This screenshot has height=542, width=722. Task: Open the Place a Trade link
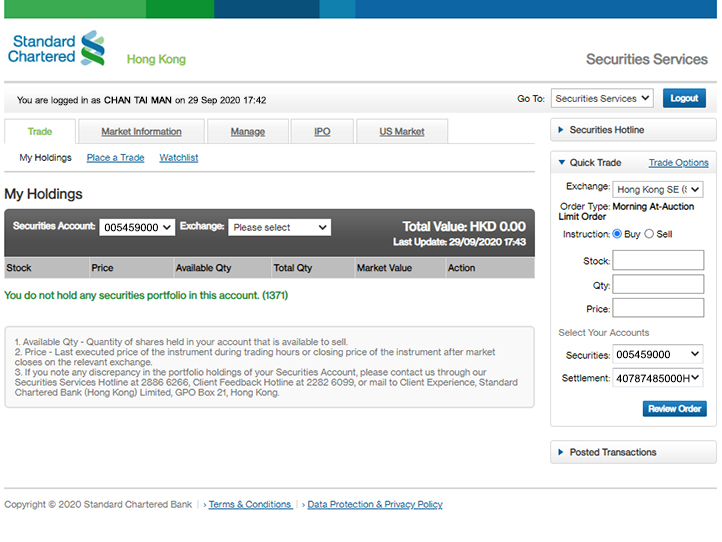point(116,157)
